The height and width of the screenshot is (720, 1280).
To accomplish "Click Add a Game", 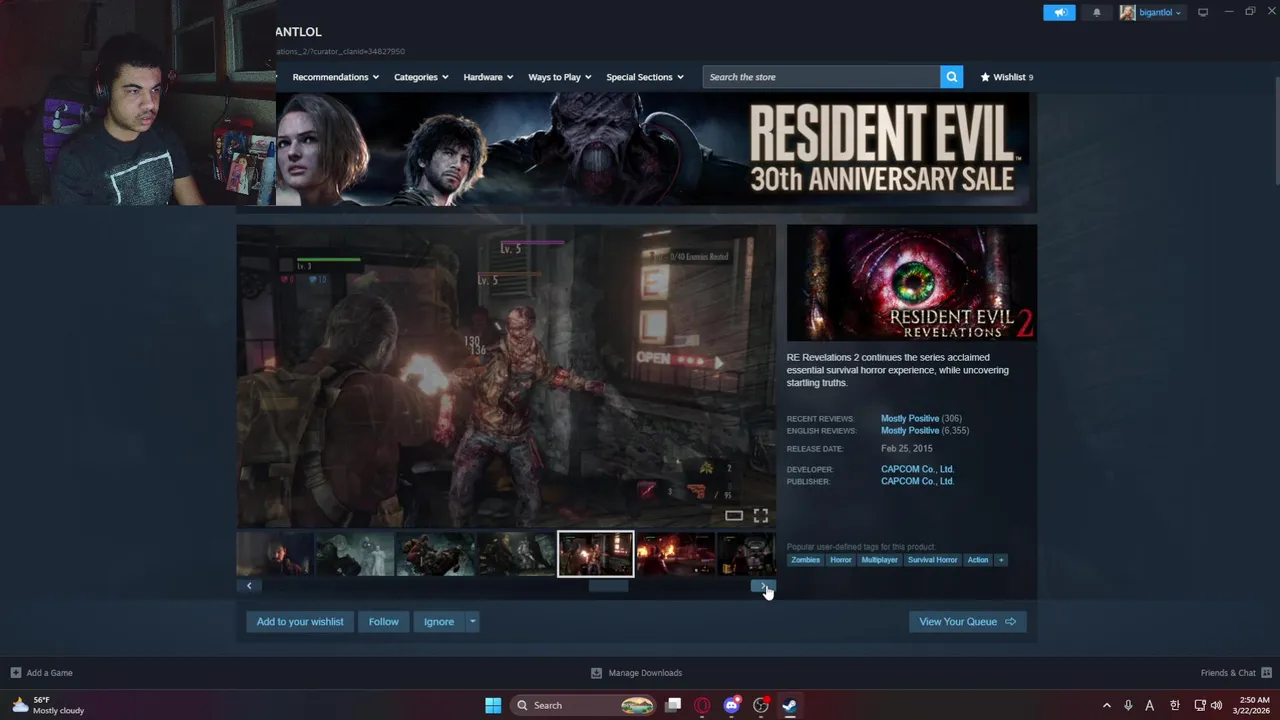I will 41,673.
